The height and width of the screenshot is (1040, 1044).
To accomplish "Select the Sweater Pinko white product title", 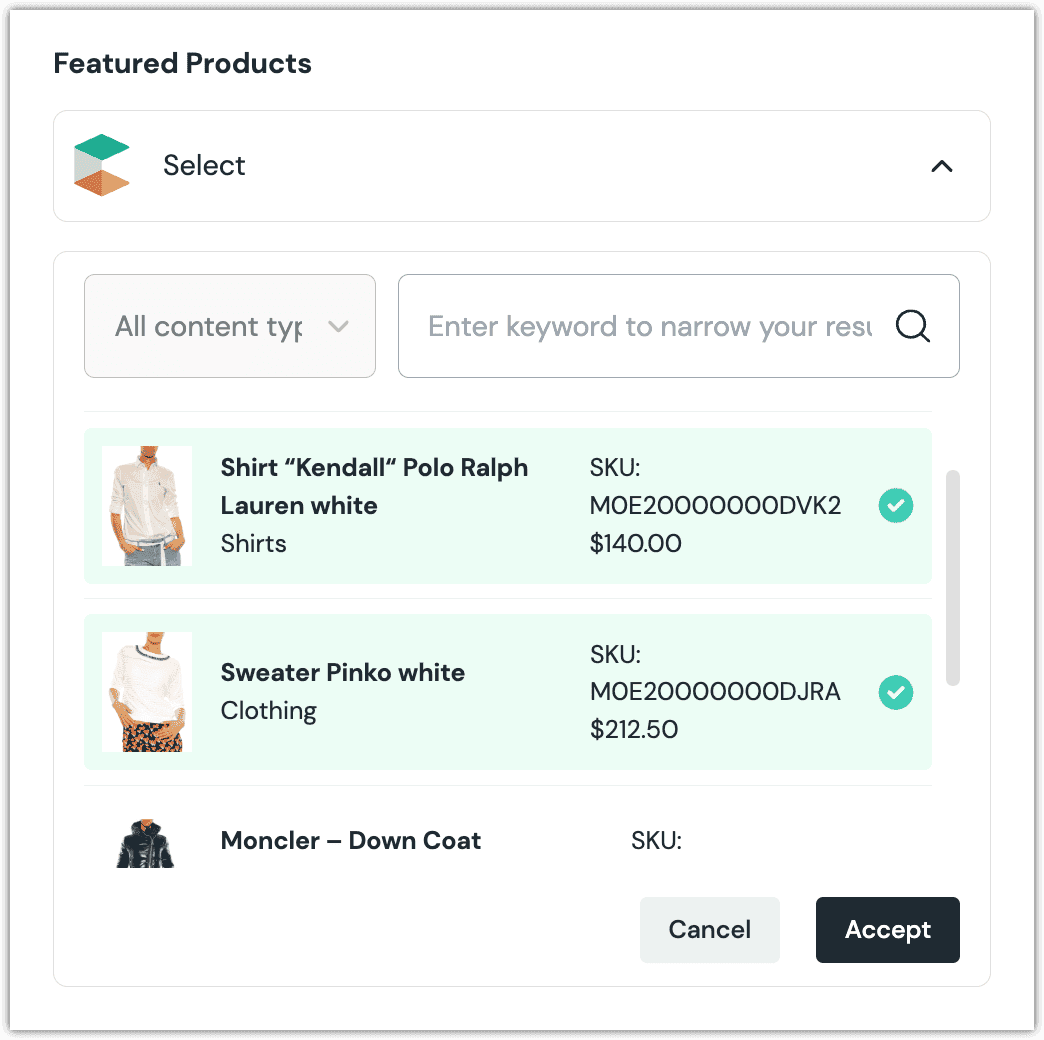I will [343, 672].
